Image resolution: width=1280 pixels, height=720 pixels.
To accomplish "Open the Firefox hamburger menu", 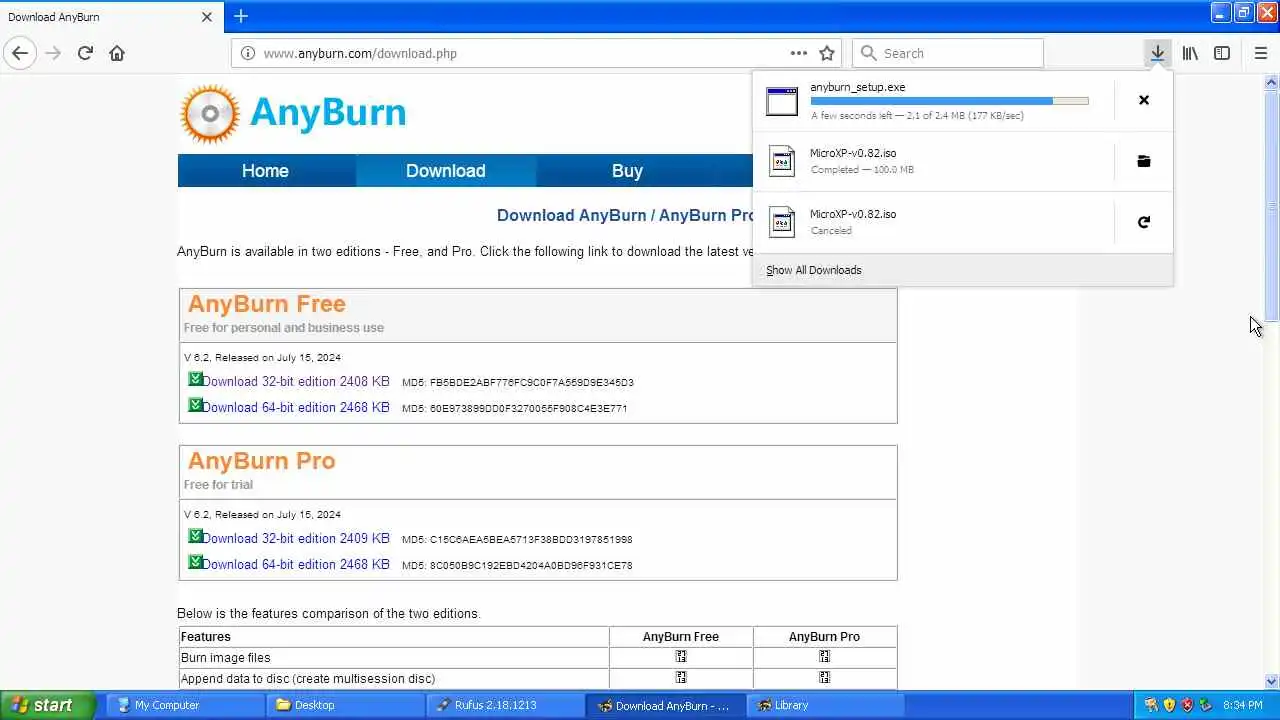I will [1260, 53].
